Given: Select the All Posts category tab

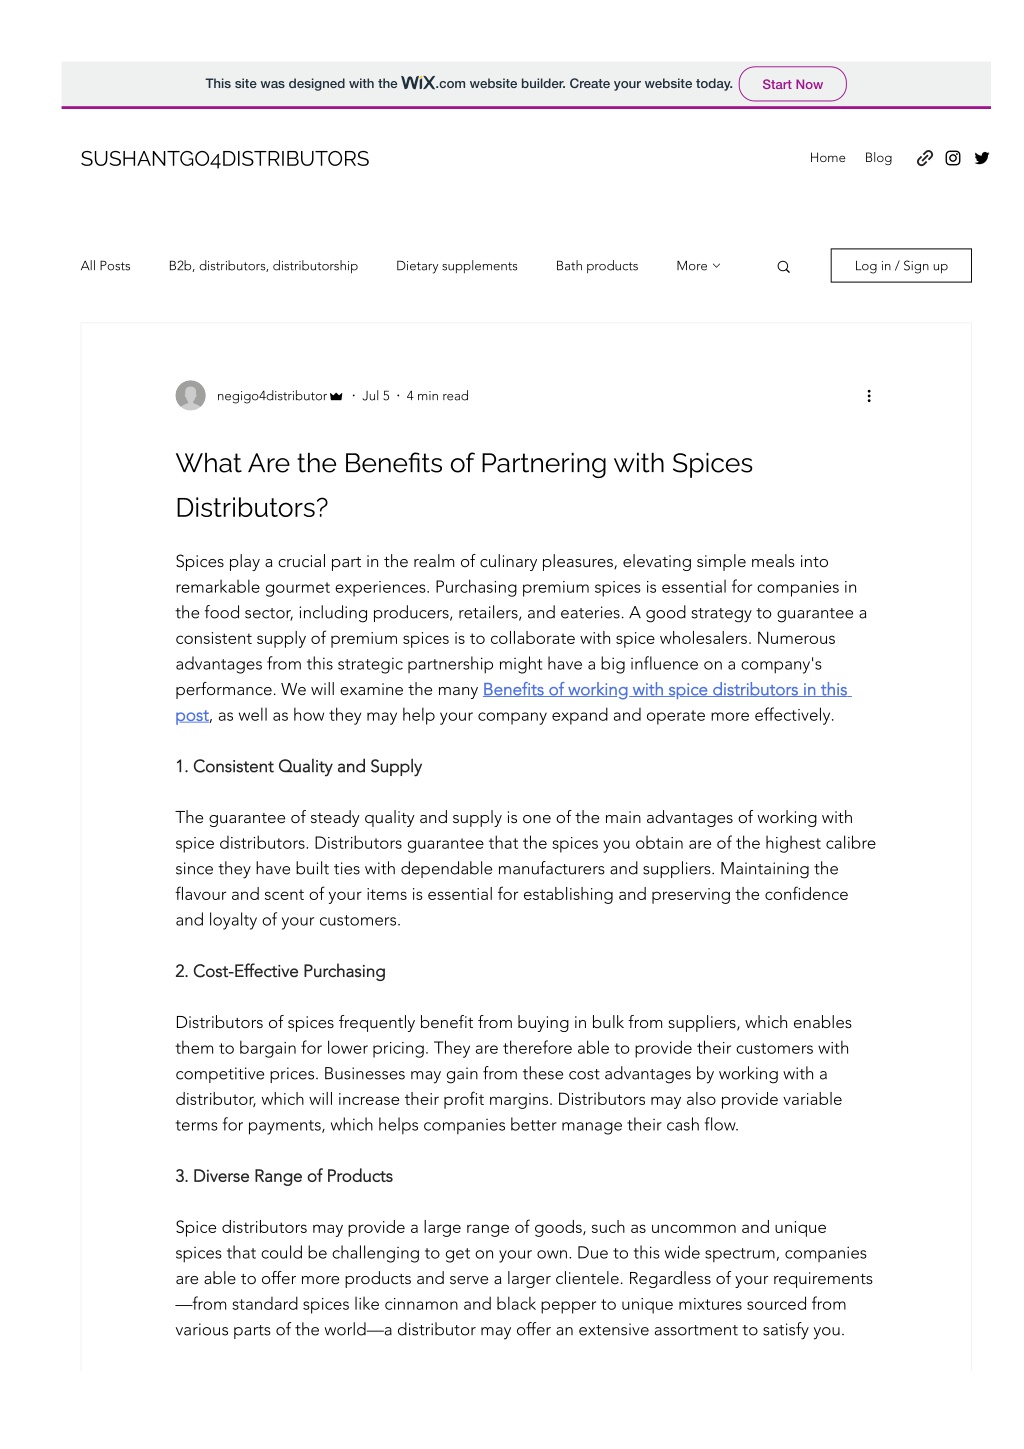Looking at the screenshot, I should click(x=105, y=266).
